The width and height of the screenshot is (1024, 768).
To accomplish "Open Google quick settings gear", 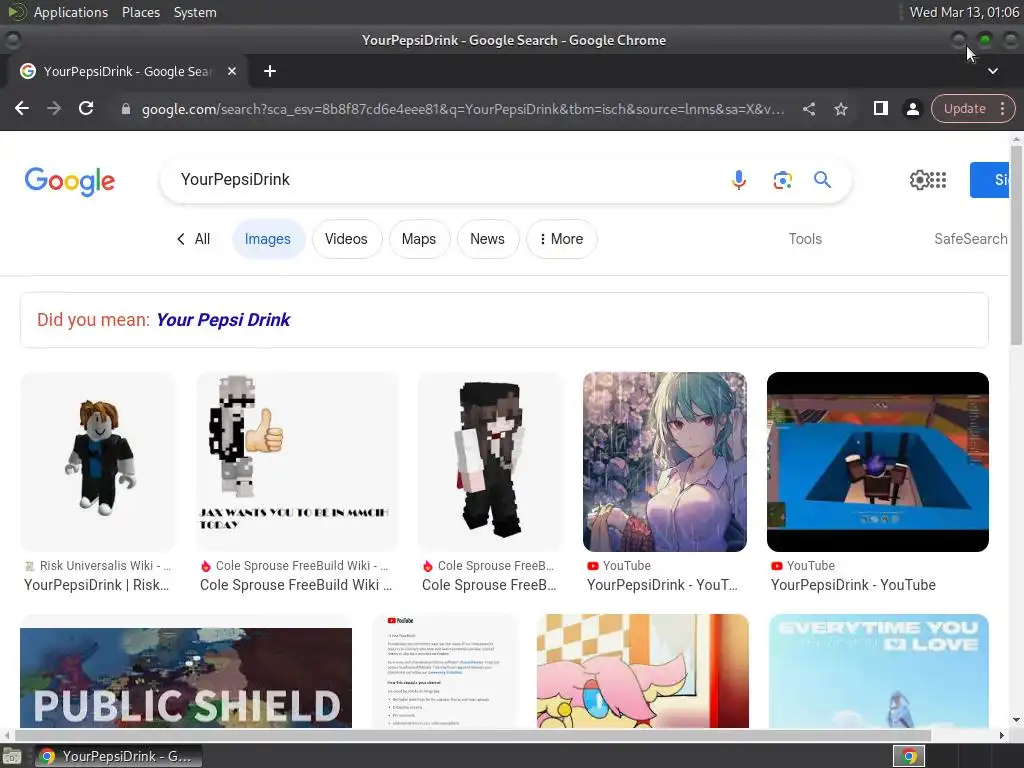I will (919, 180).
